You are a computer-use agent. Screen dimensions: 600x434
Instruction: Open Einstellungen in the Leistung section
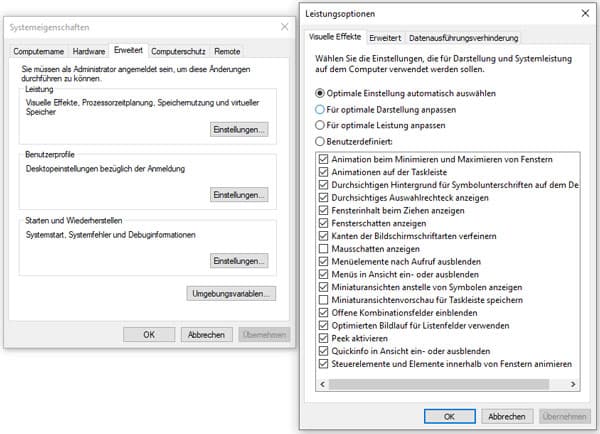(239, 130)
